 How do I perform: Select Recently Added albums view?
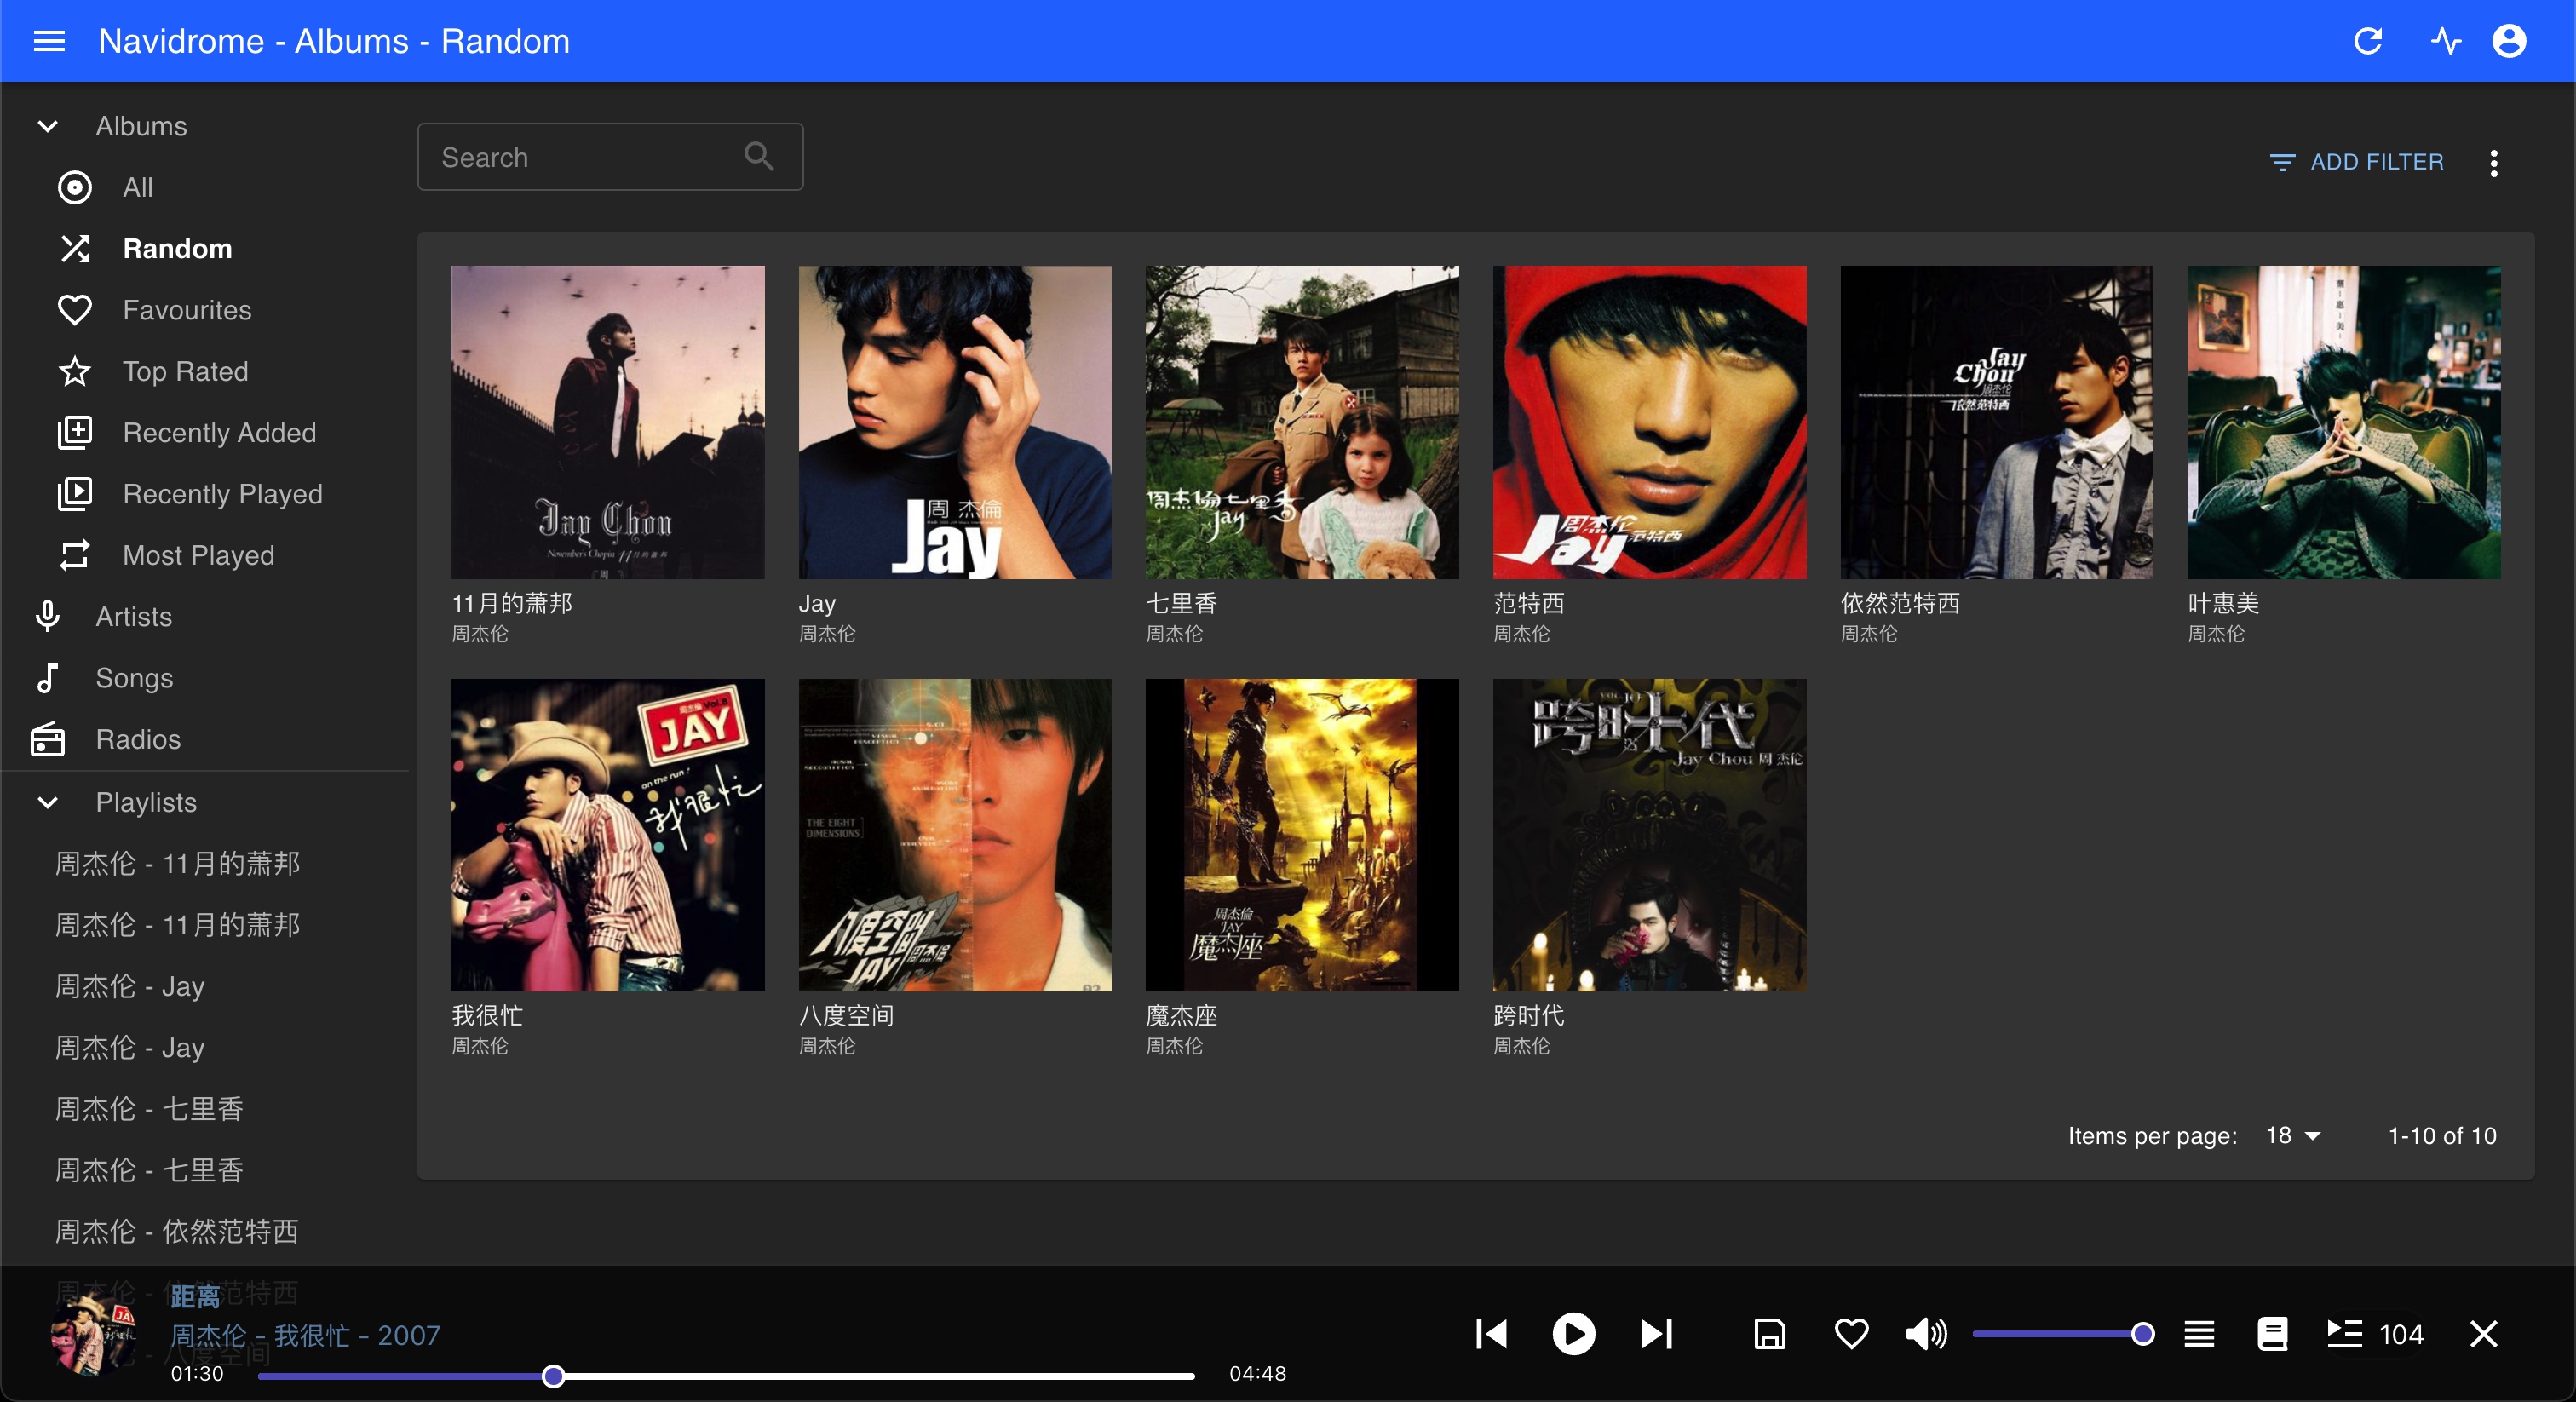click(x=219, y=432)
